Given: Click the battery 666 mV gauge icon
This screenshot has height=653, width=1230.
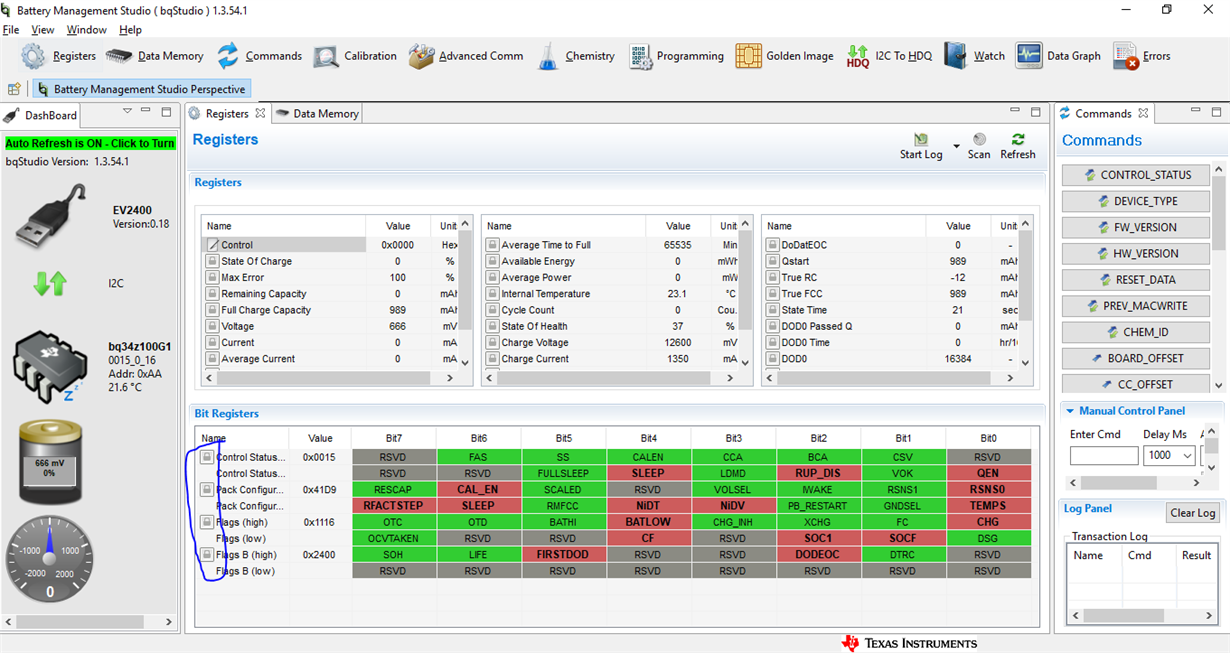Looking at the screenshot, I should [x=50, y=461].
